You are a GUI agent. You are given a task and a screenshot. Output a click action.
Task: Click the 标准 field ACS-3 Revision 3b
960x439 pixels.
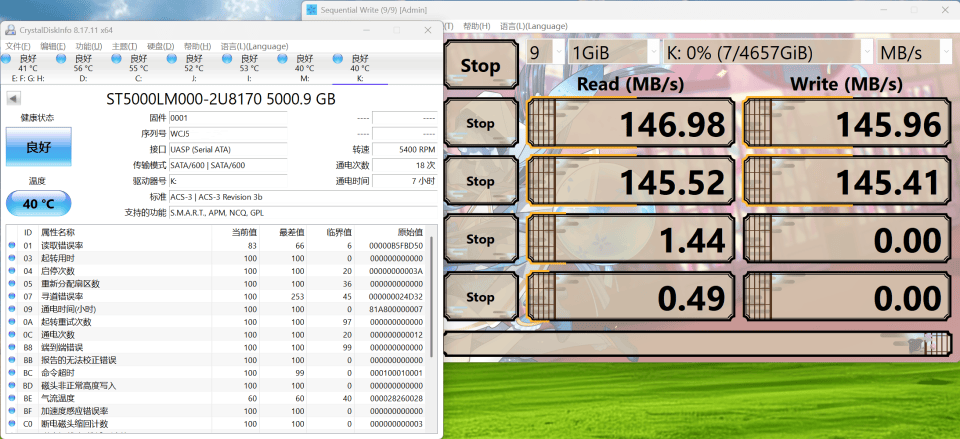click(x=302, y=197)
